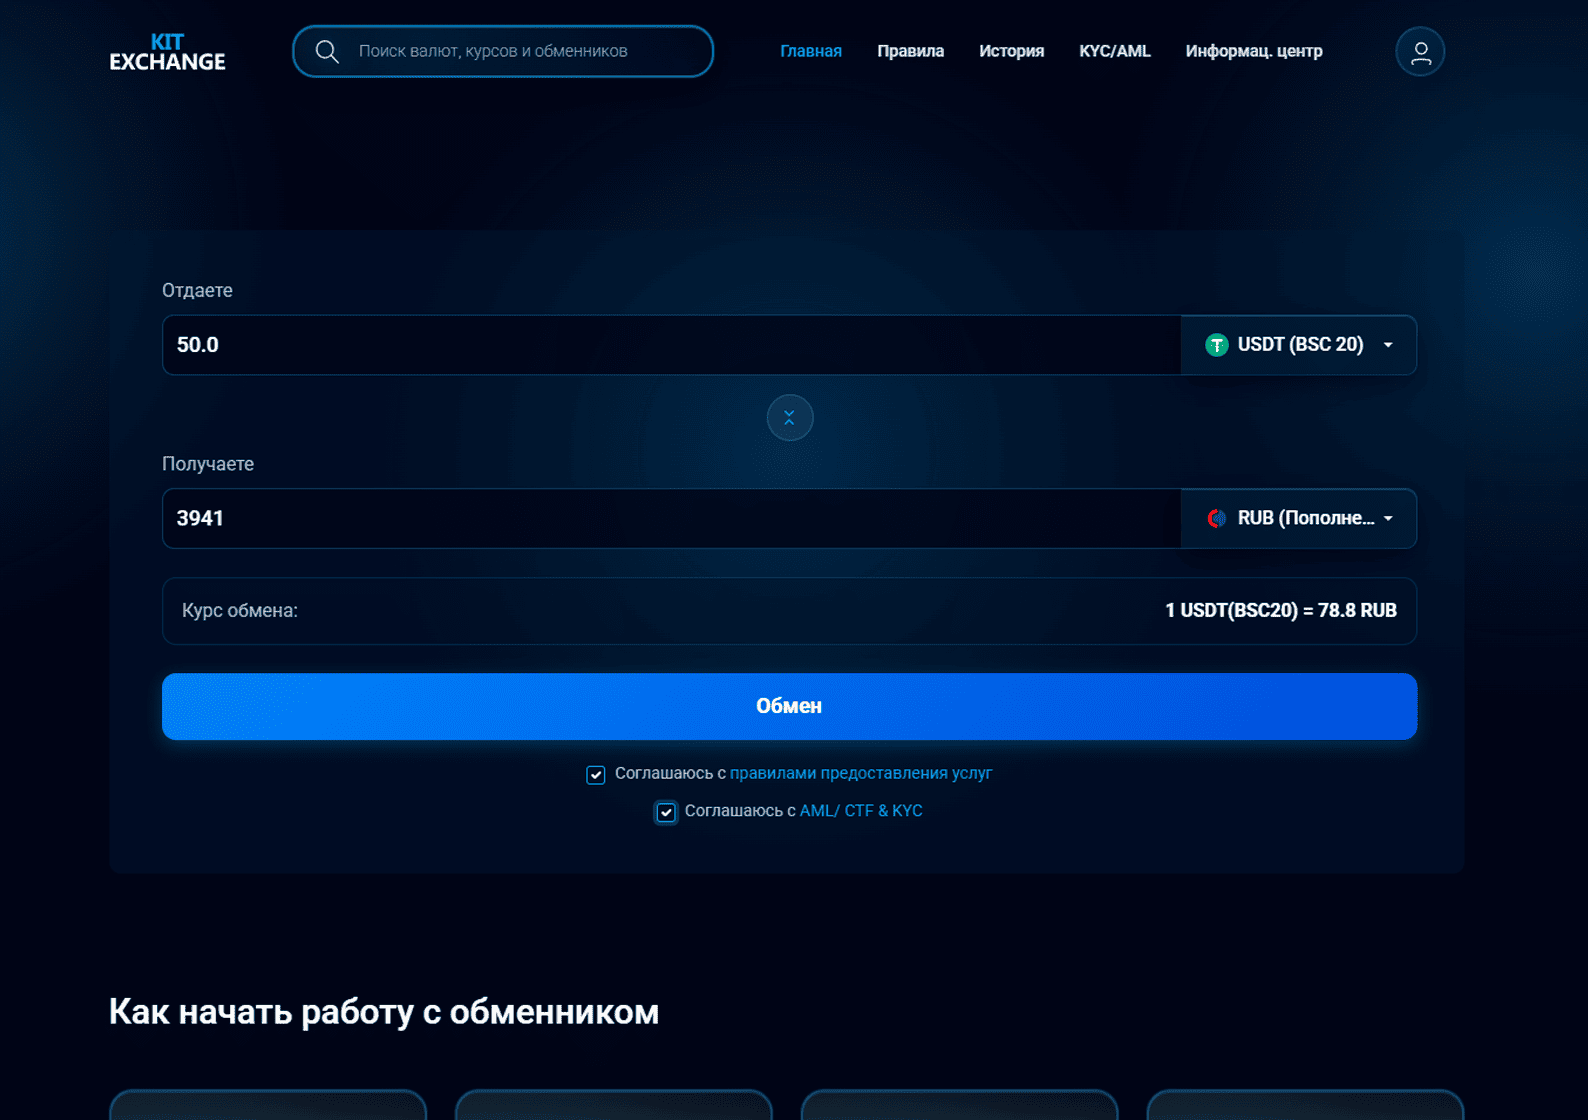Open the правилами предоставления услуг link
1588x1120 pixels.
[x=860, y=773]
